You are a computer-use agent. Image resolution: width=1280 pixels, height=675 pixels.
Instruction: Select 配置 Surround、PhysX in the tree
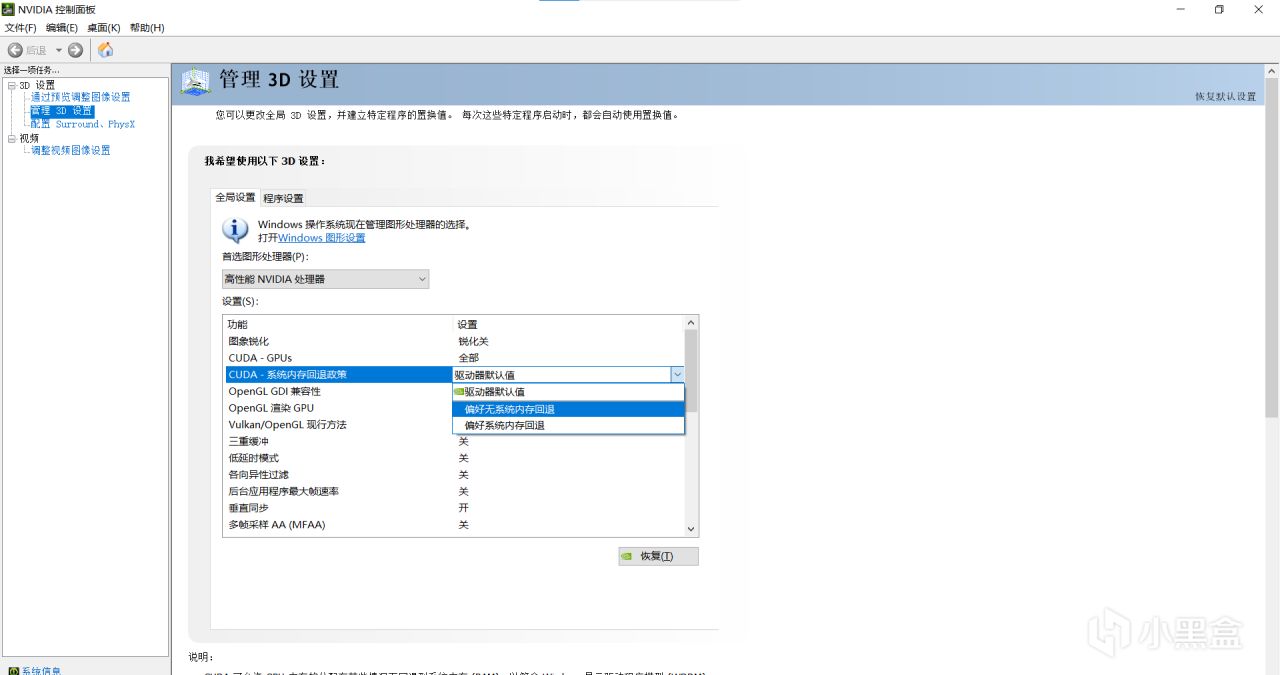click(x=82, y=124)
